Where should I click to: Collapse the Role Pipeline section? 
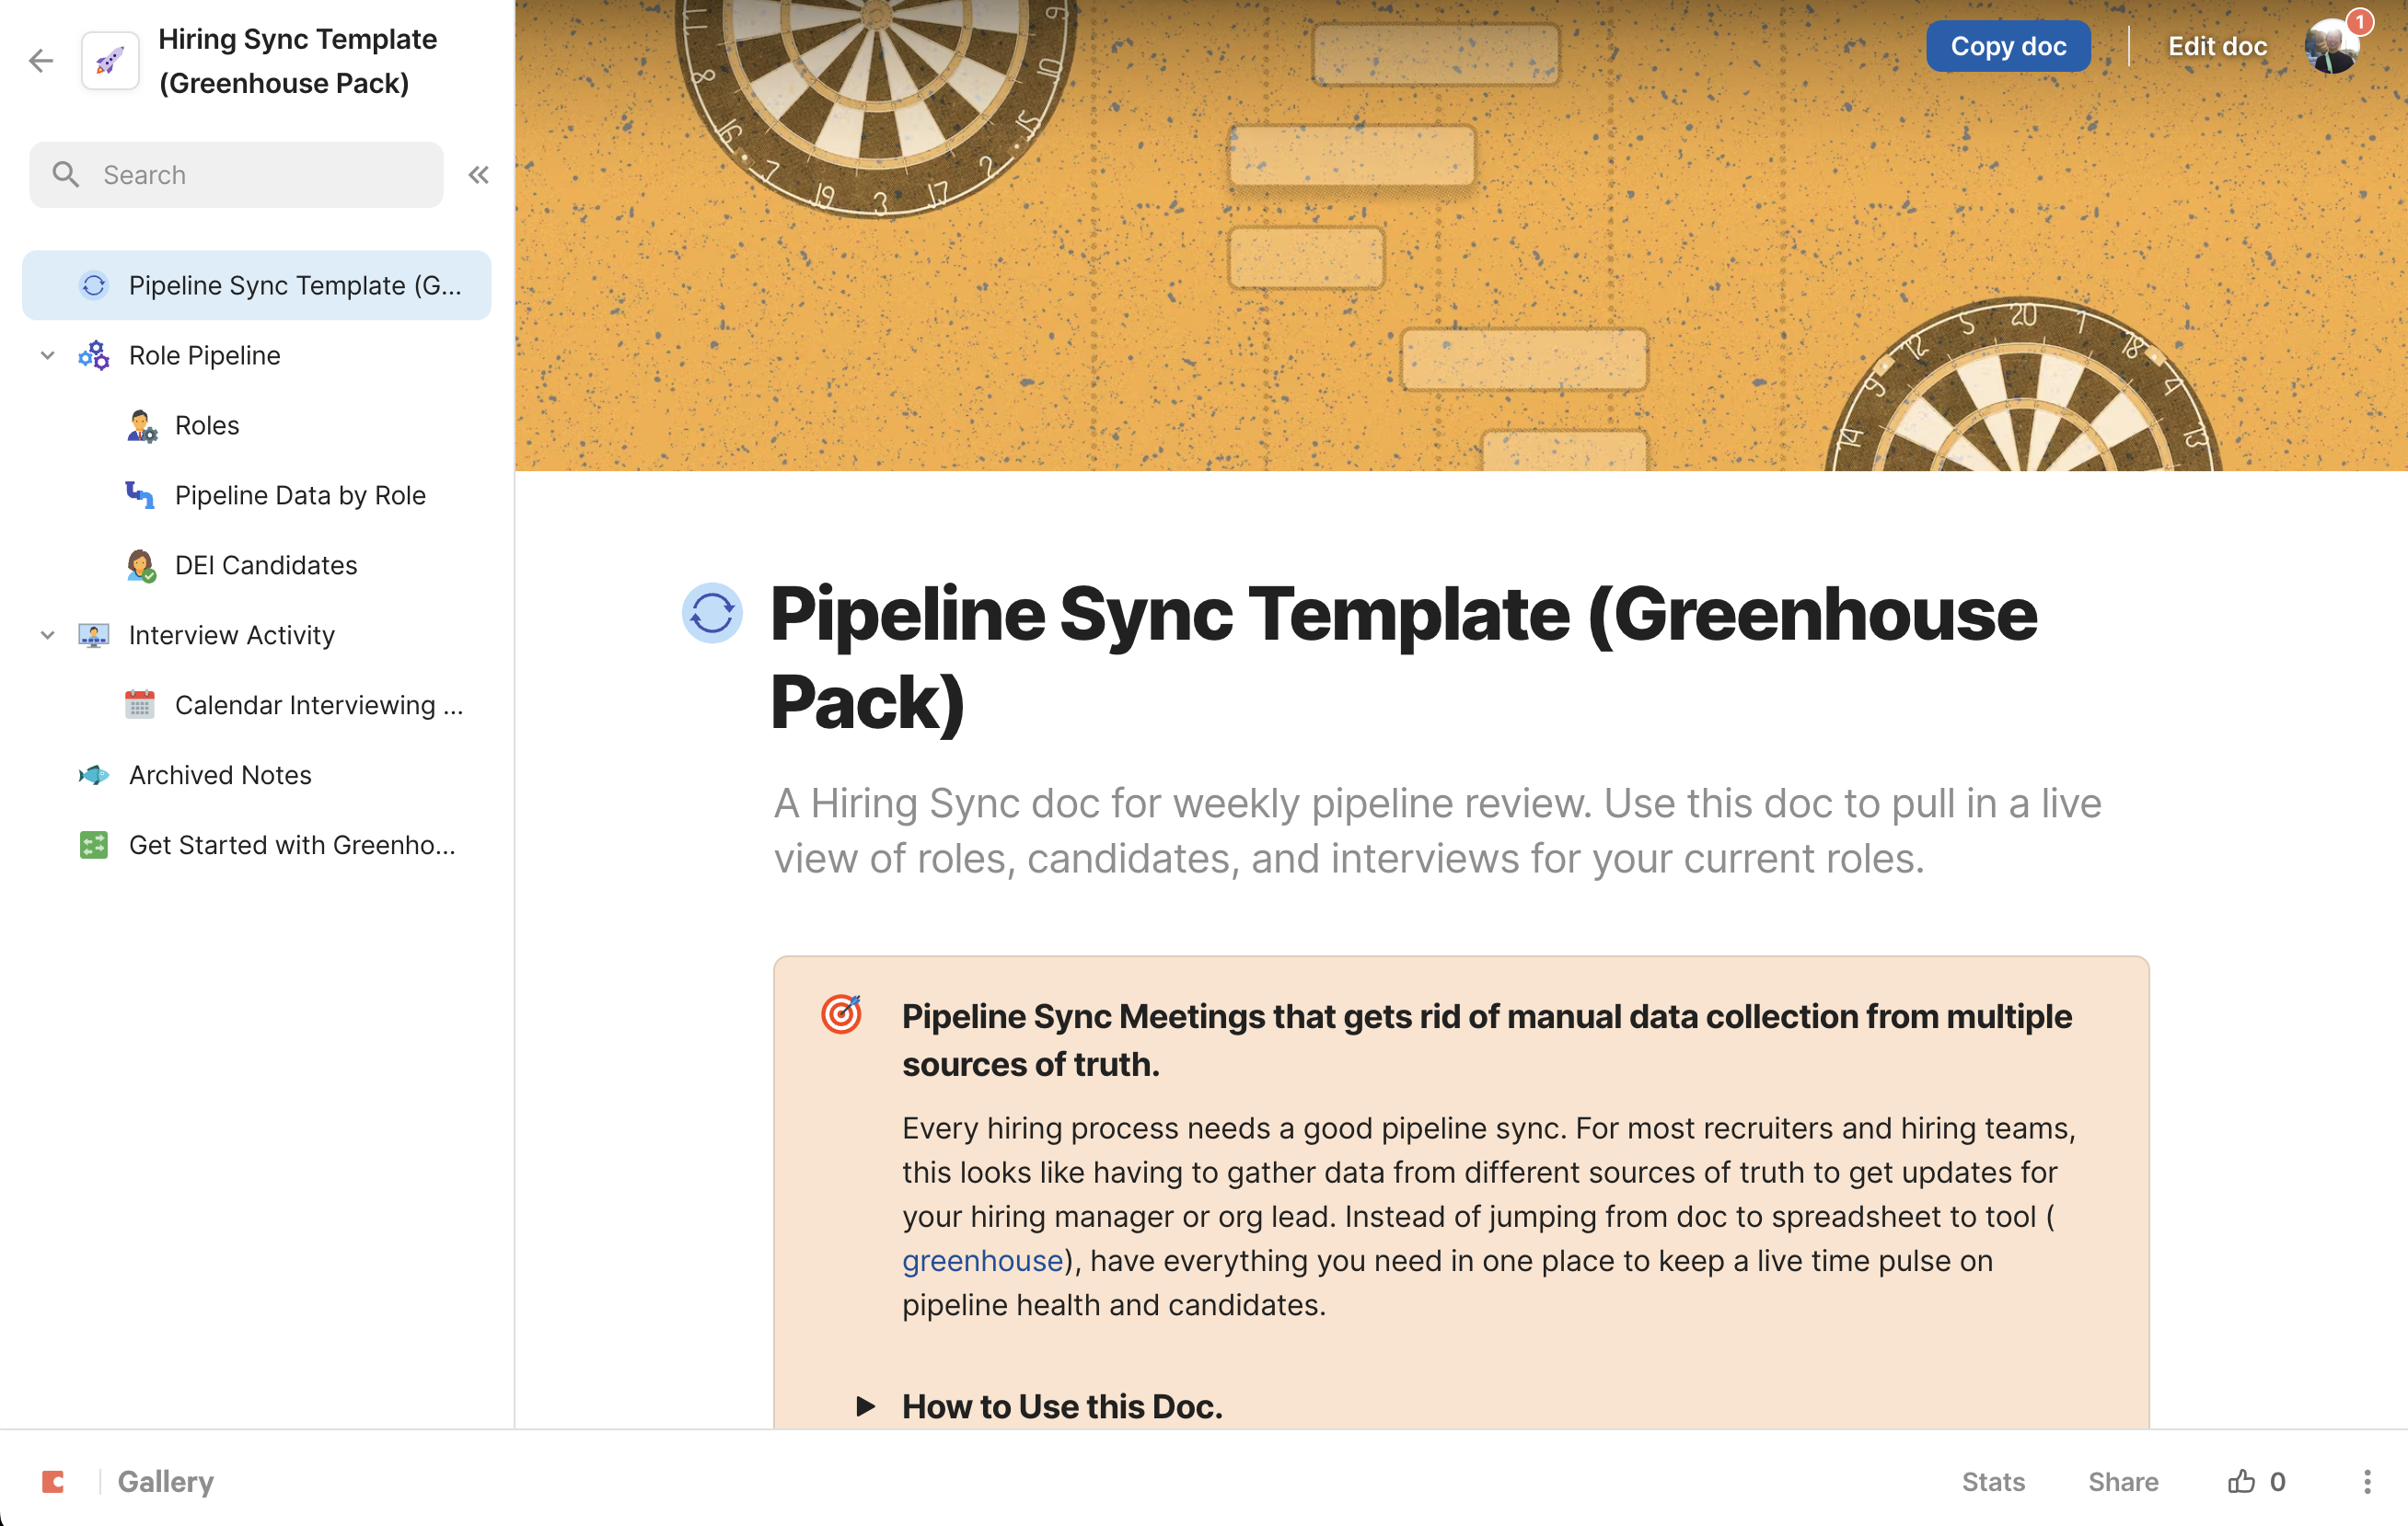(47, 355)
